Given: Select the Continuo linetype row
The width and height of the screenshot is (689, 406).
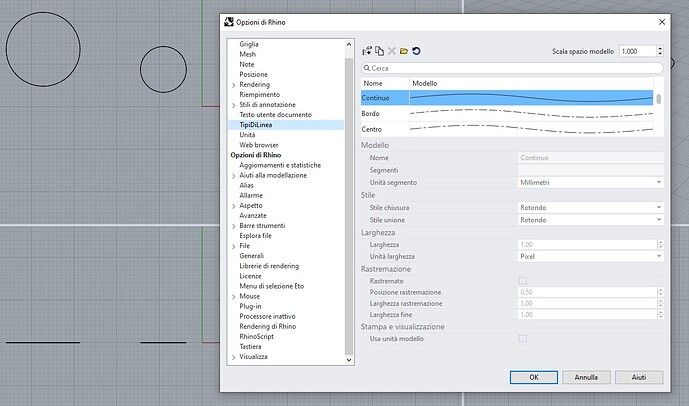Looking at the screenshot, I should (x=507, y=98).
